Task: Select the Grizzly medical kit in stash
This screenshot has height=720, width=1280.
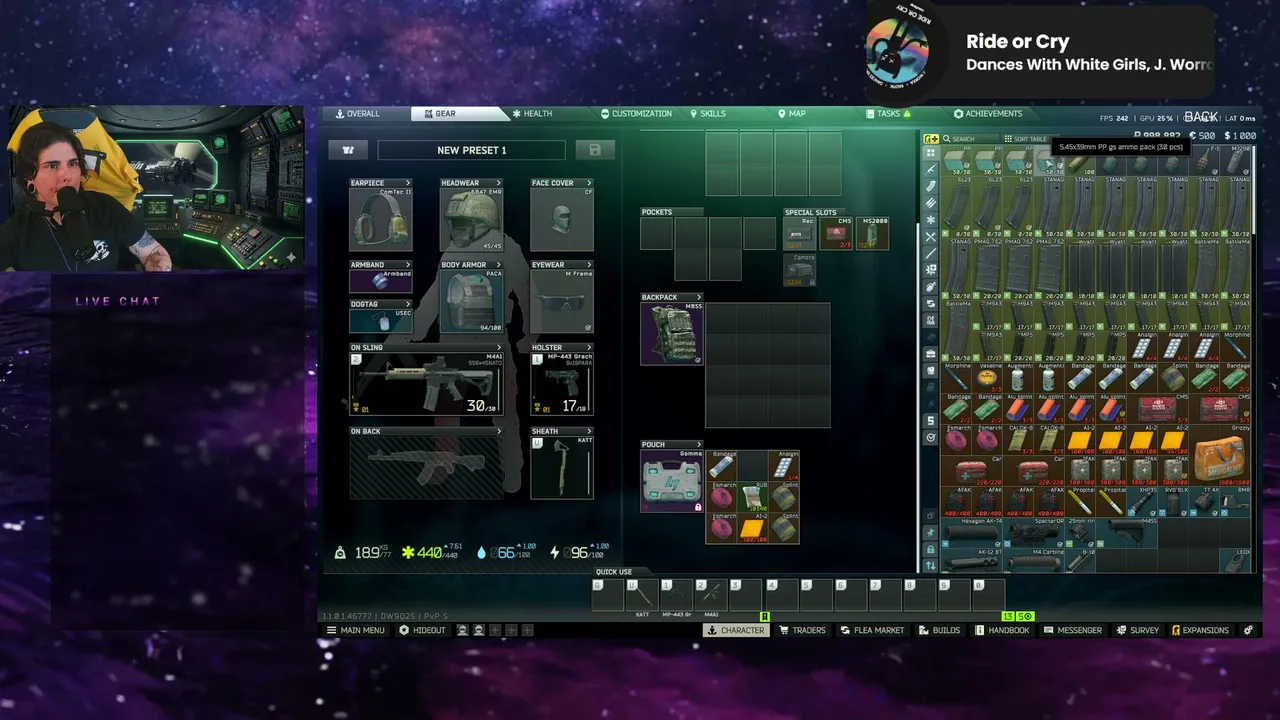Action: click(1221, 454)
